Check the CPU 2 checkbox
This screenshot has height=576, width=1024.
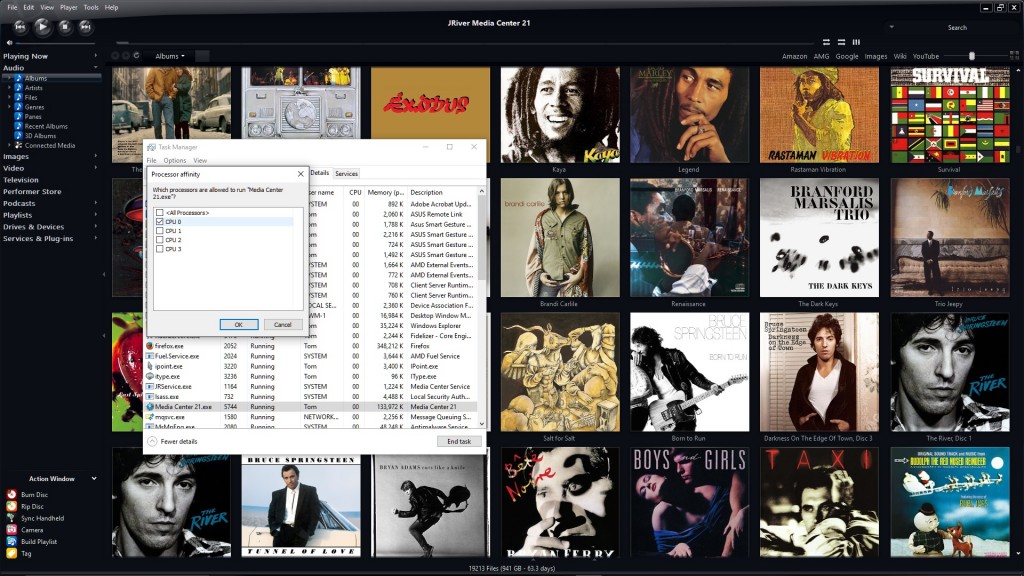coord(159,240)
